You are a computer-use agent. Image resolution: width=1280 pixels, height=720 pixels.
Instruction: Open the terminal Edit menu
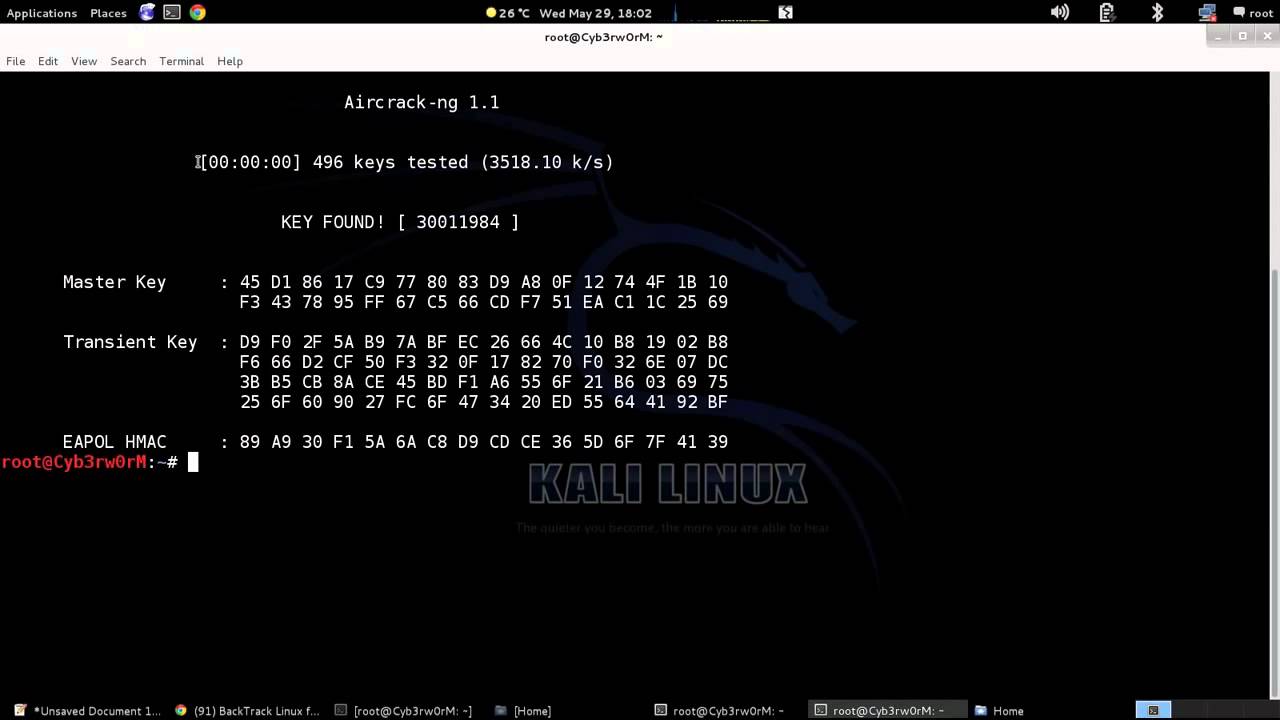(48, 61)
